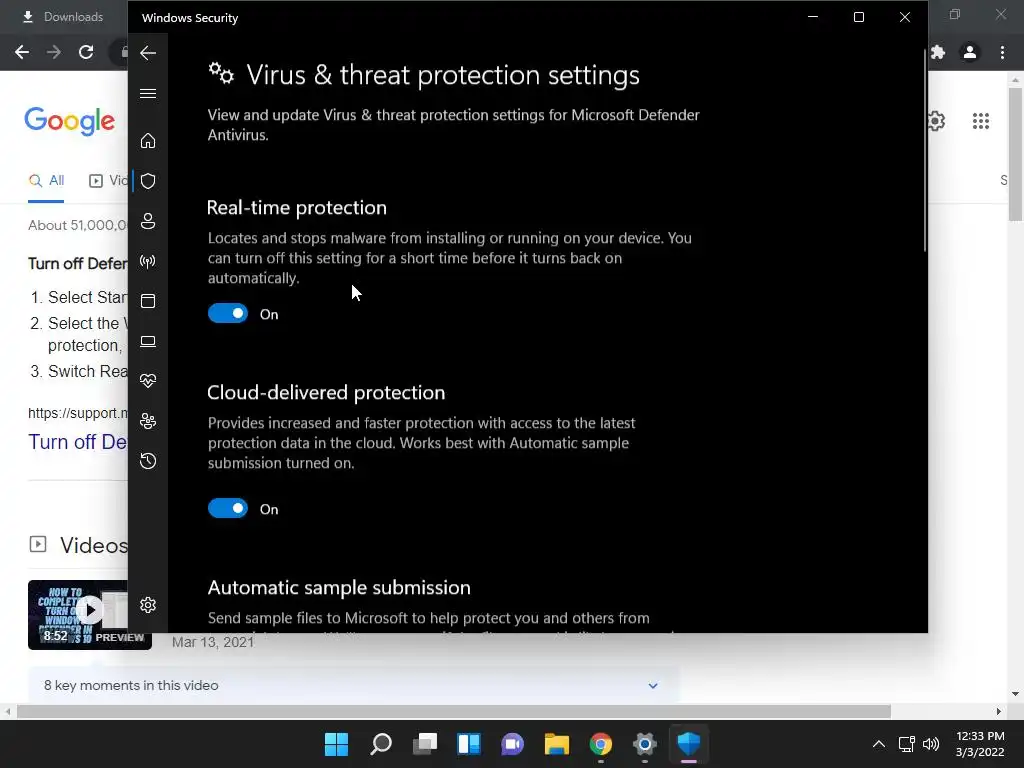Click the Chrome page vertical scrollbar thumb
The image size is (1024, 768).
coord(1015,154)
